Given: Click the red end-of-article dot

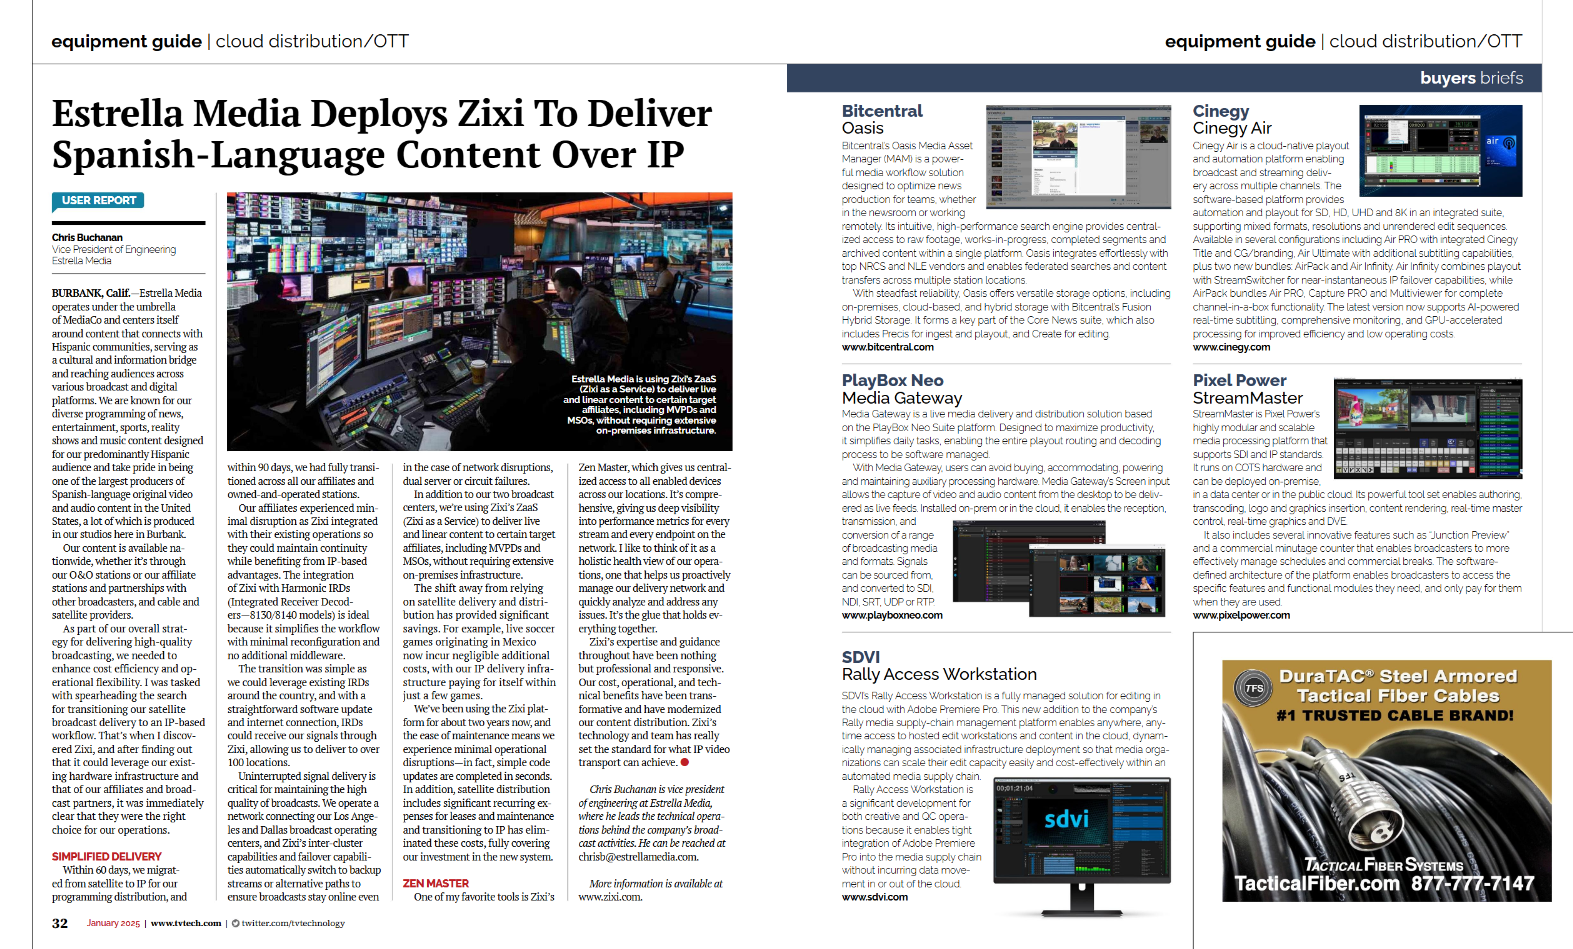Looking at the screenshot, I should click(x=685, y=762).
